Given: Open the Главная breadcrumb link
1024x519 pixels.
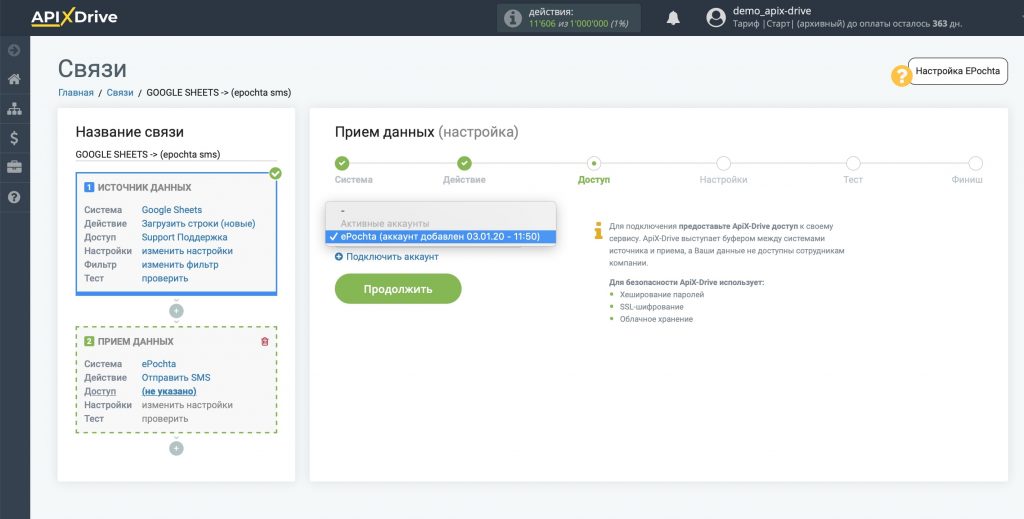Looking at the screenshot, I should [x=76, y=93].
